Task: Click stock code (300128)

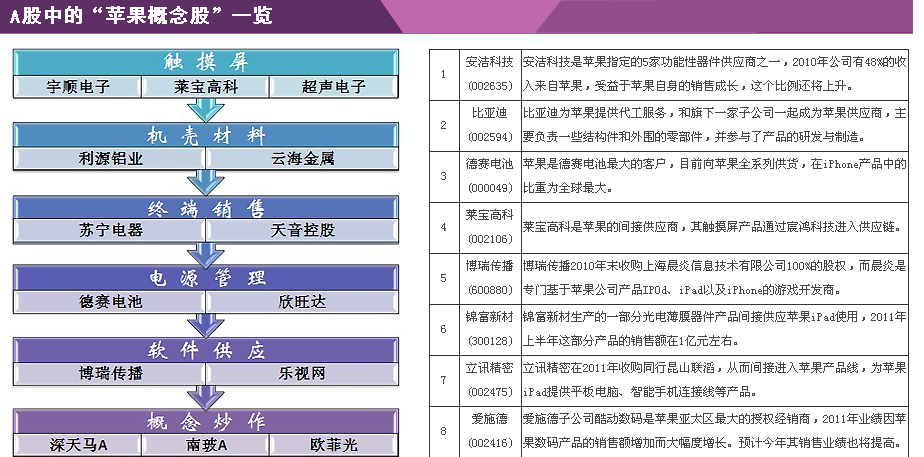Action: pos(490,341)
